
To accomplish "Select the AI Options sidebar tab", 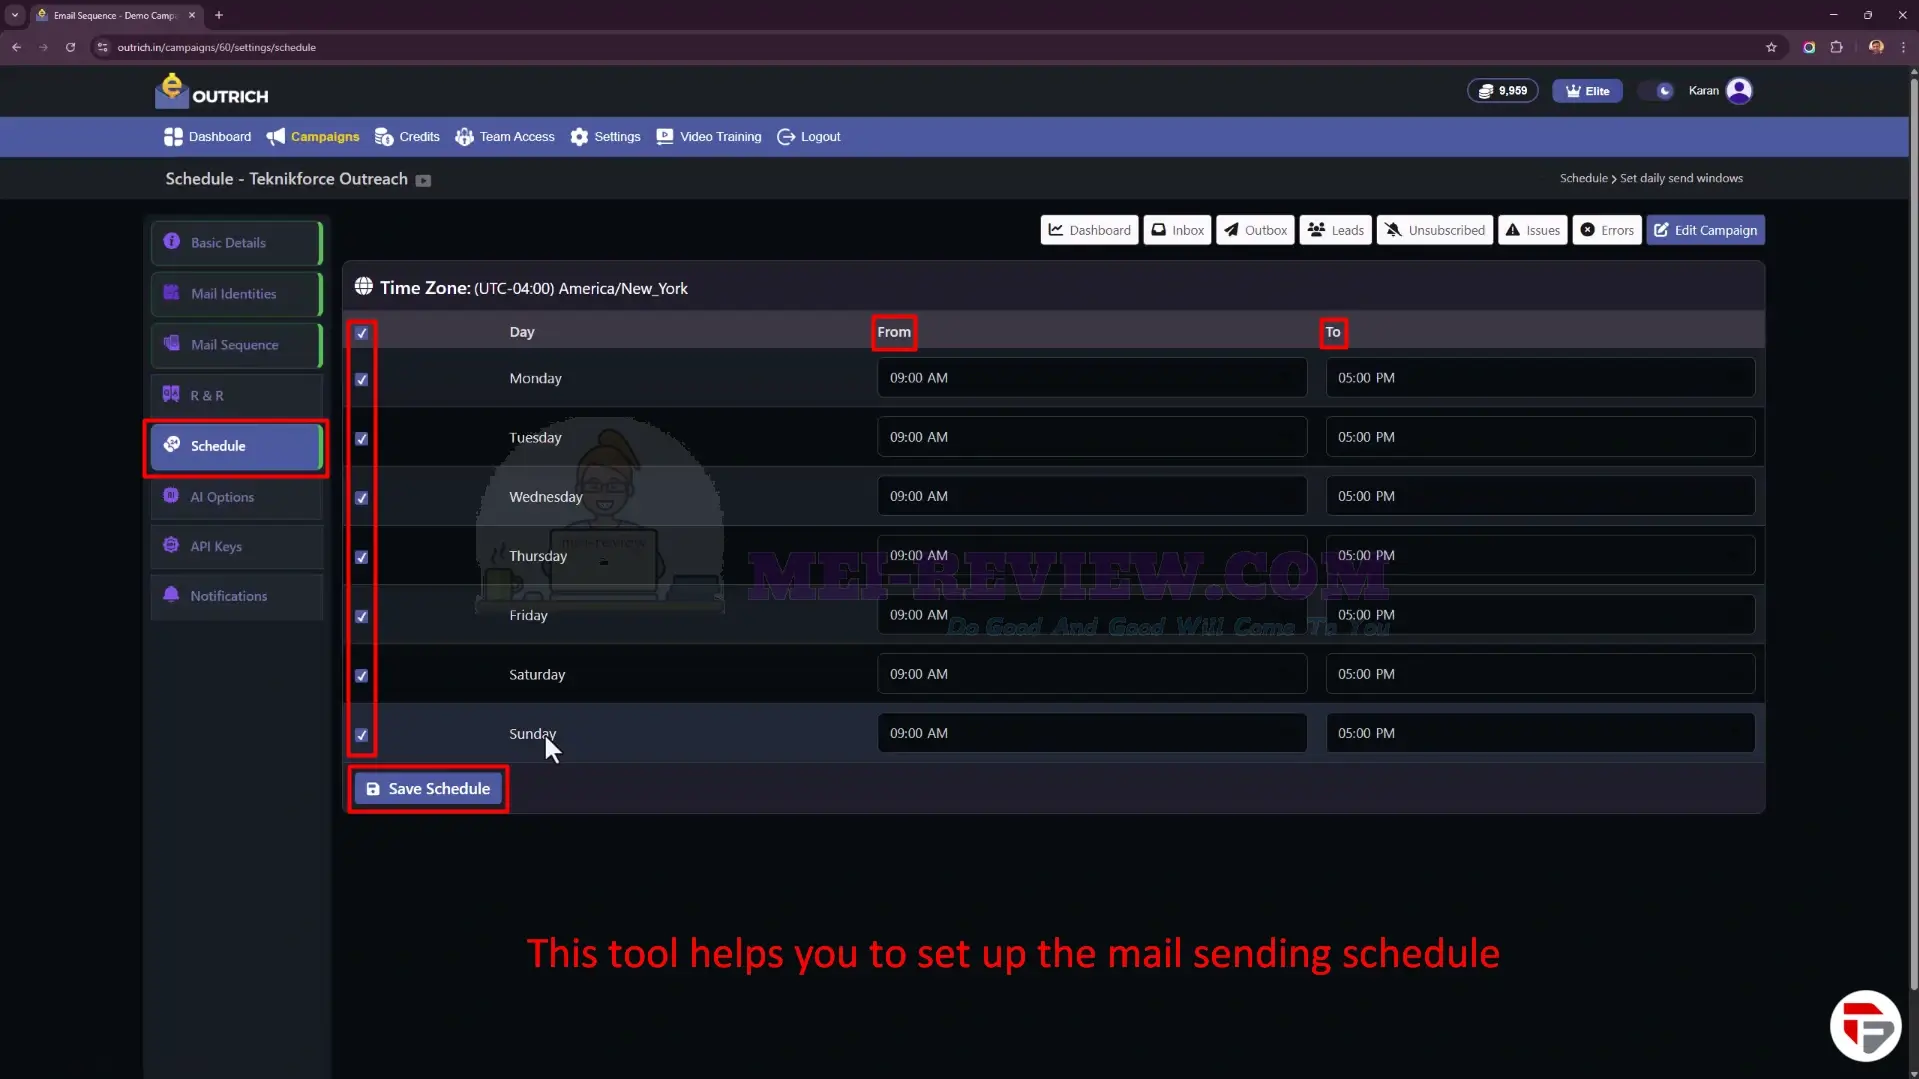I will [237, 497].
